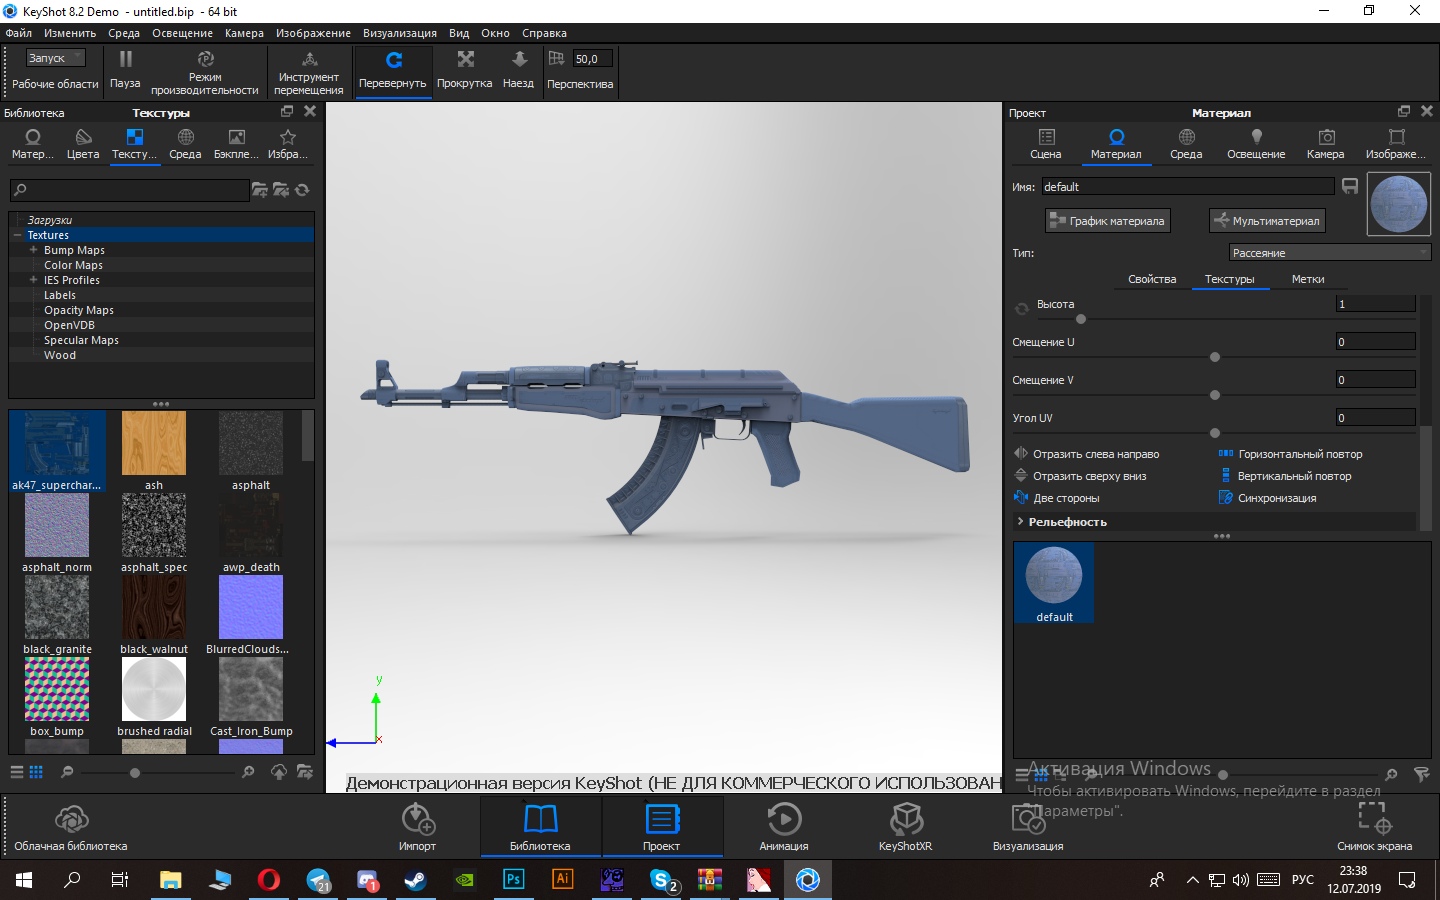Toggle Вертикальный повтор

tap(1284, 476)
